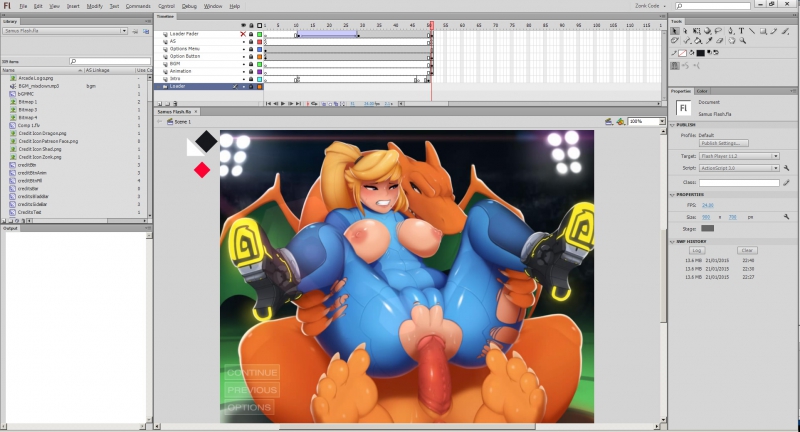This screenshot has height=432, width=800.
Task: Switch to the Color panel tab
Action: tap(702, 91)
